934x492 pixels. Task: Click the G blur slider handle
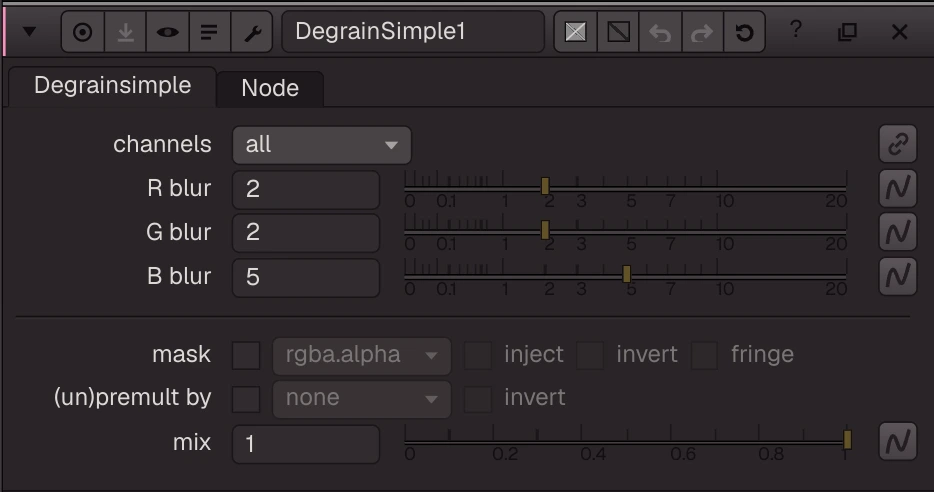tap(545, 231)
